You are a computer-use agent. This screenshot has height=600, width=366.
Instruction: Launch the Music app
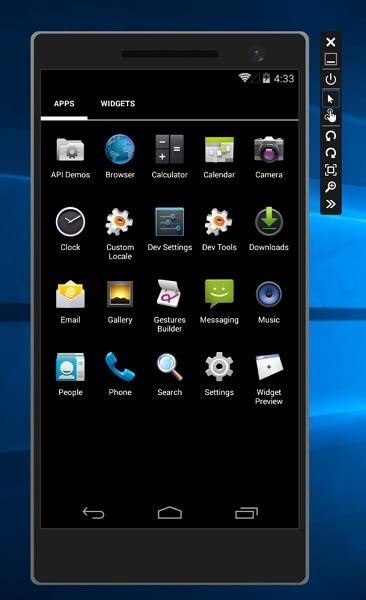269,302
